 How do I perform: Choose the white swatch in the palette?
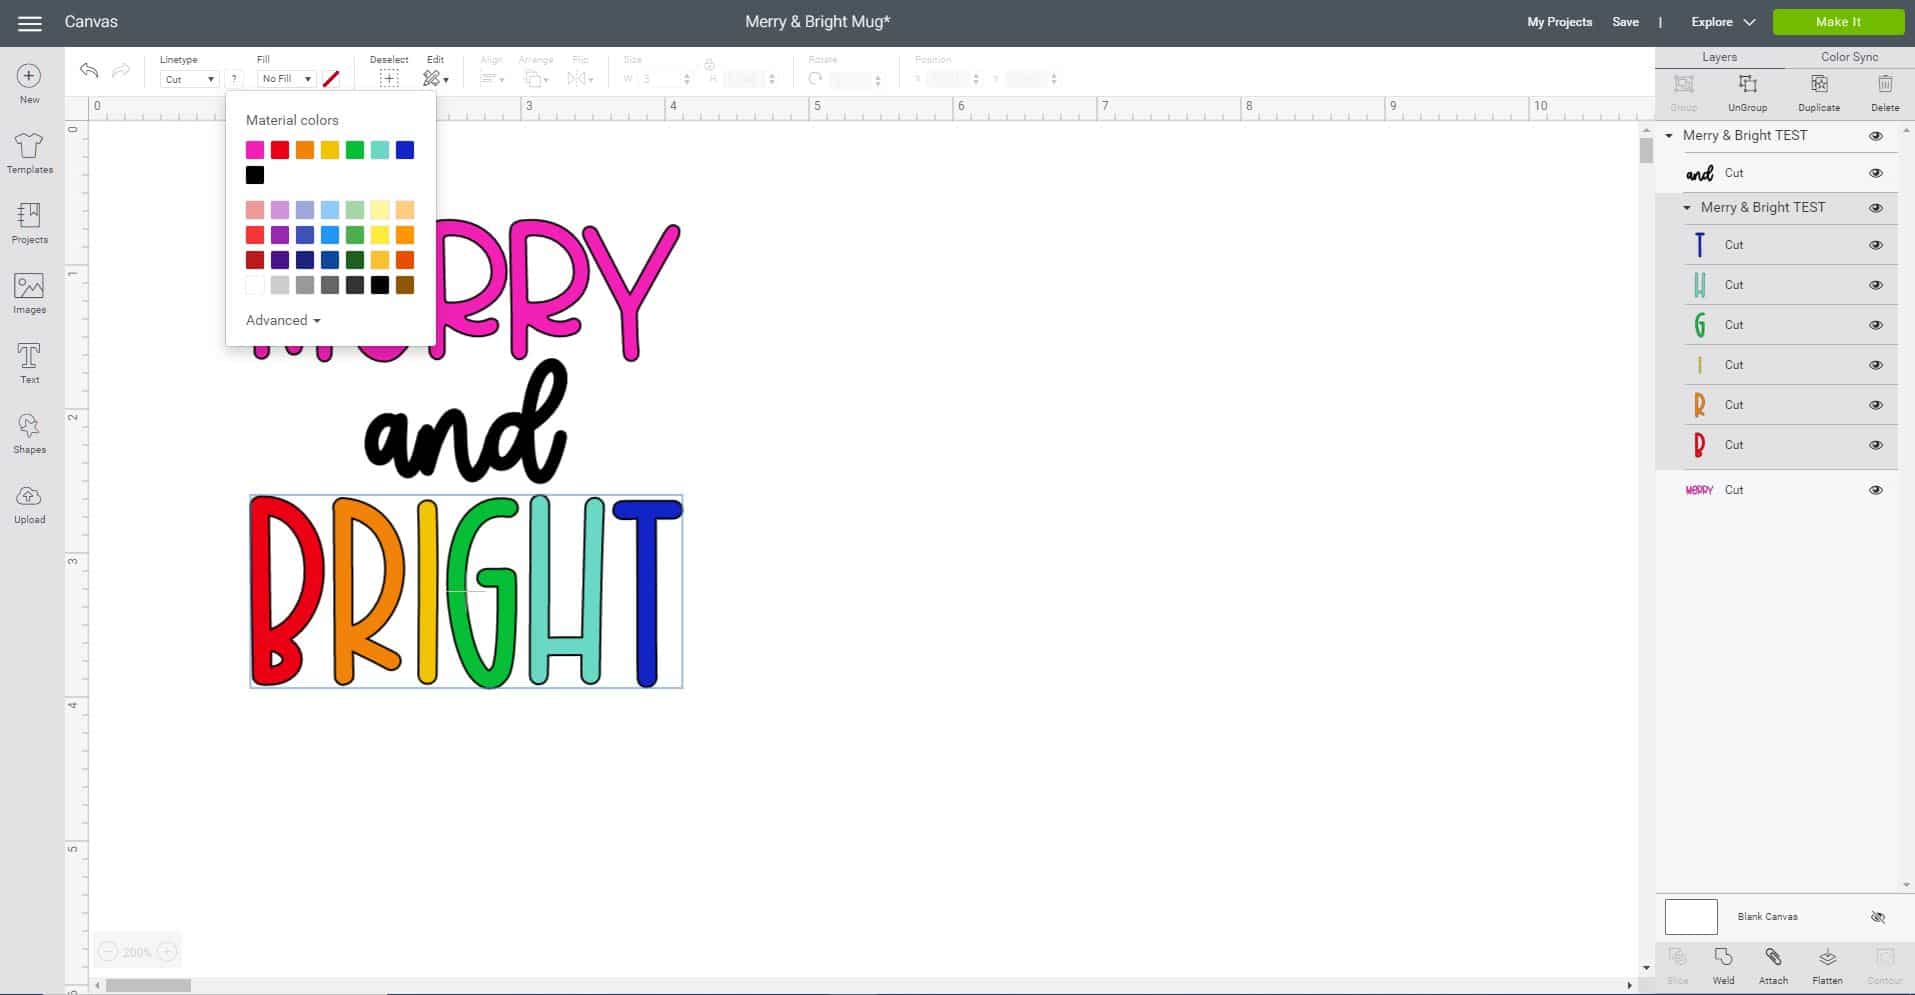click(255, 285)
